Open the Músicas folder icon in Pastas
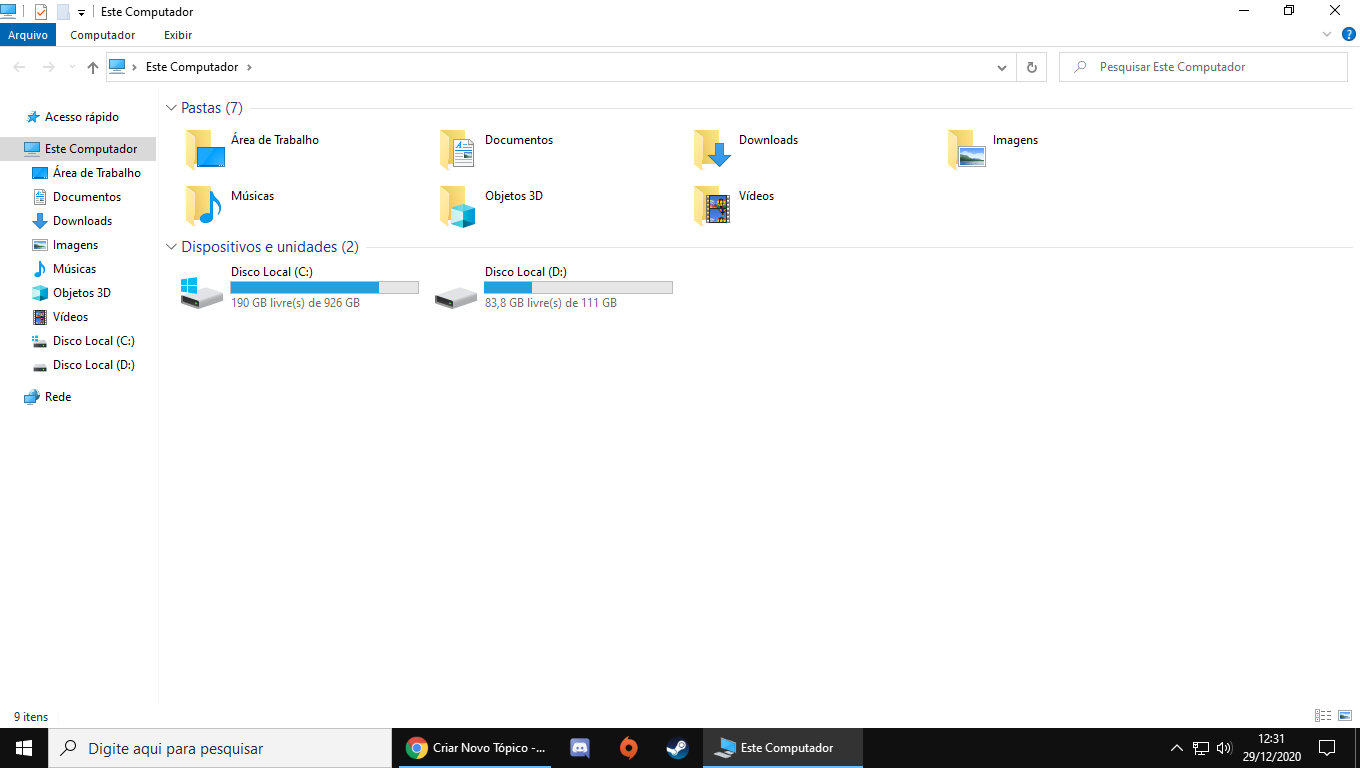 pos(205,205)
